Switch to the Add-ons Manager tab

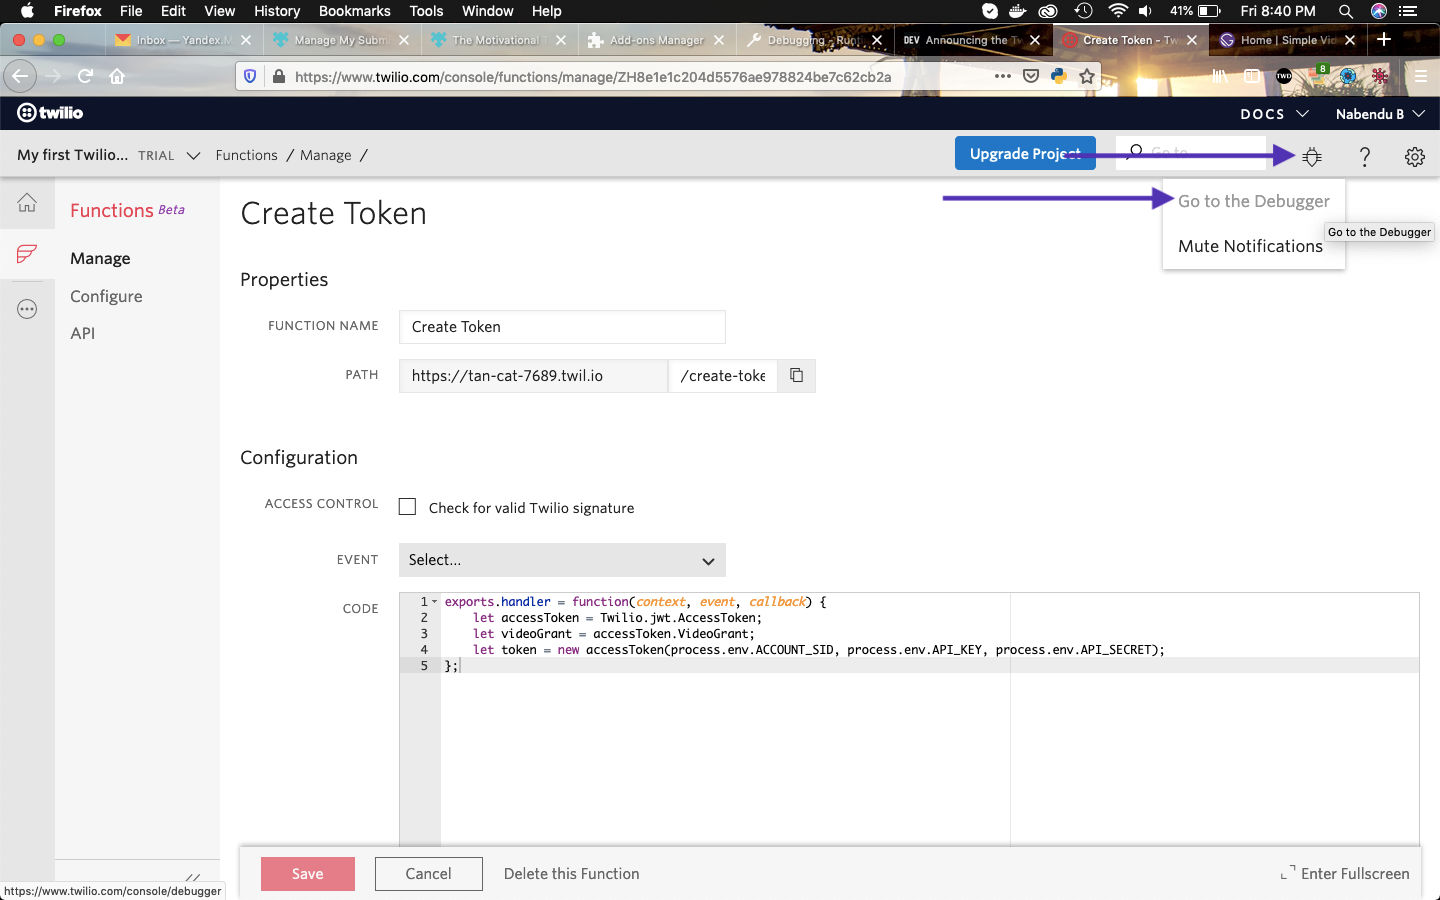pos(657,40)
